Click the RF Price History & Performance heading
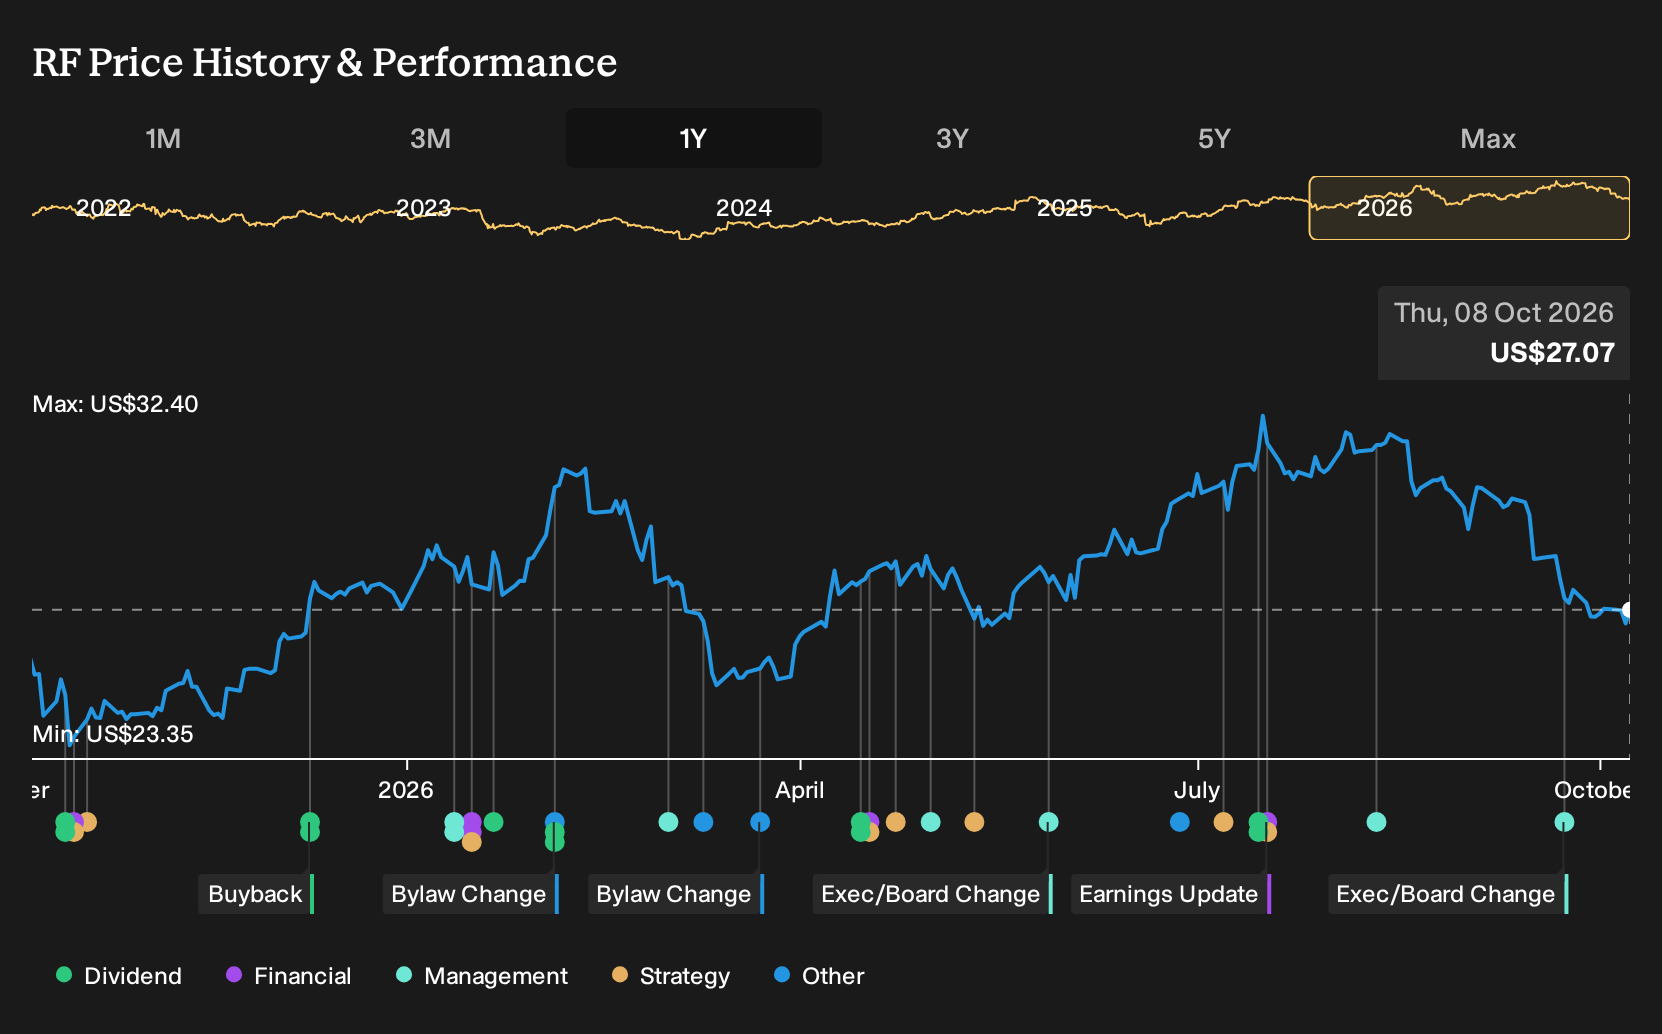 coord(325,62)
